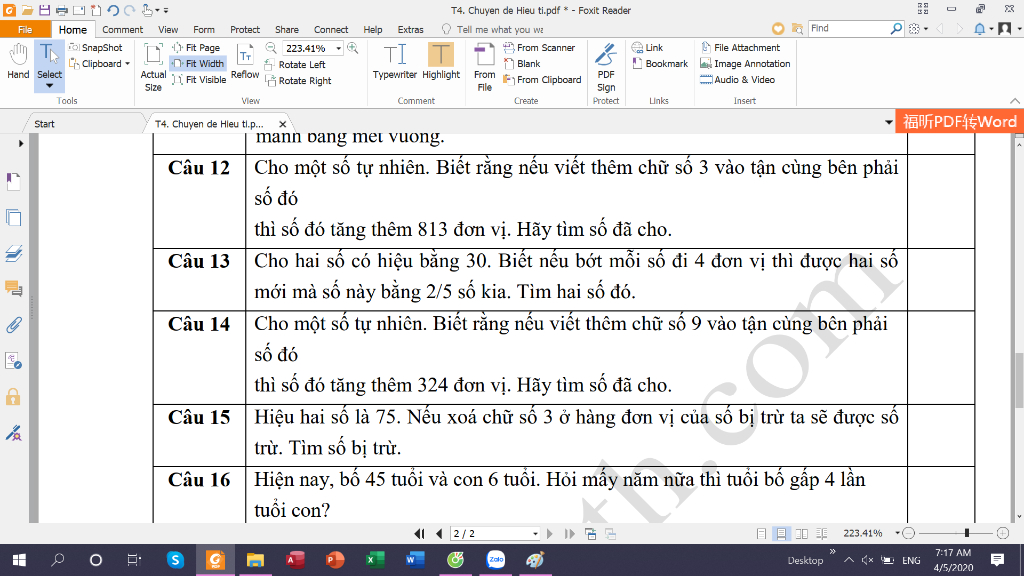Image resolution: width=1024 pixels, height=576 pixels.
Task: Rotate the page left
Action: coord(295,65)
